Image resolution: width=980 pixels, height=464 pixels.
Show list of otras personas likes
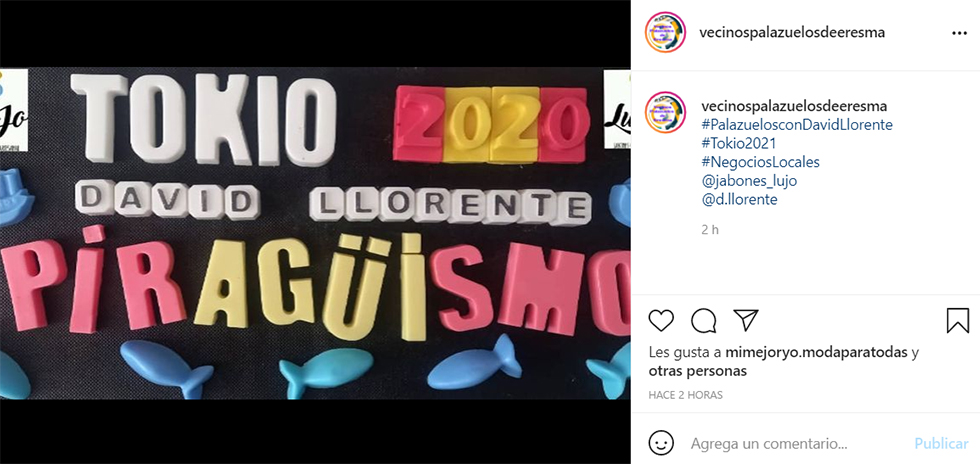[x=698, y=371]
